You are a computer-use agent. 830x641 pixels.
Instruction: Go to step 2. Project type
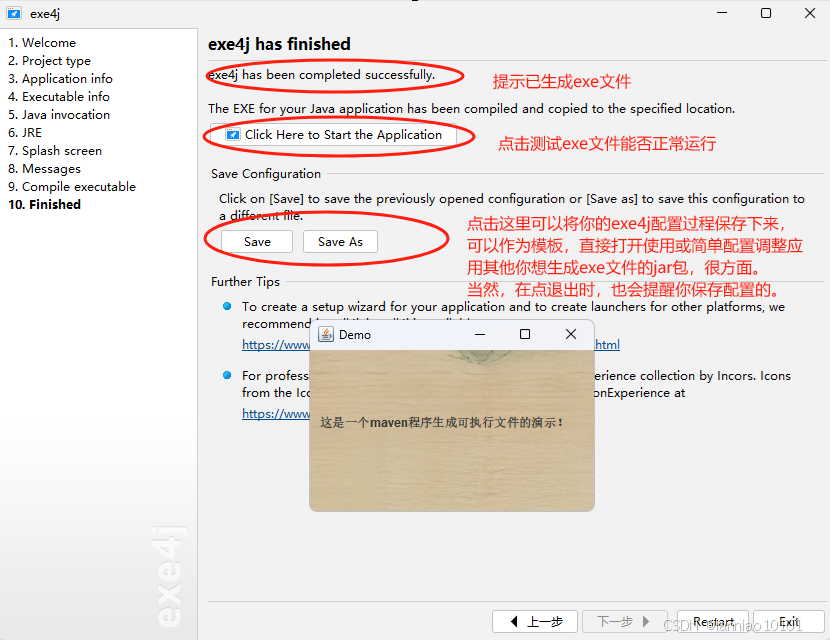click(49, 61)
